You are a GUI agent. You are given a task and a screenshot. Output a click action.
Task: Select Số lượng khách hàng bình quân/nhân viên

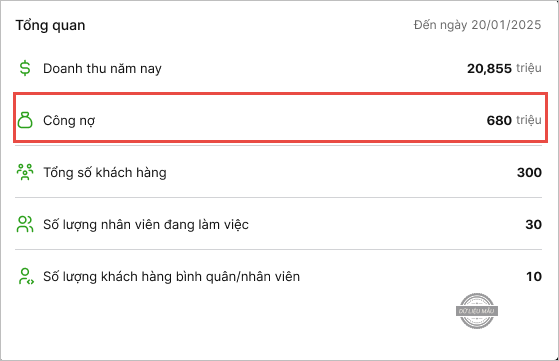click(171, 277)
